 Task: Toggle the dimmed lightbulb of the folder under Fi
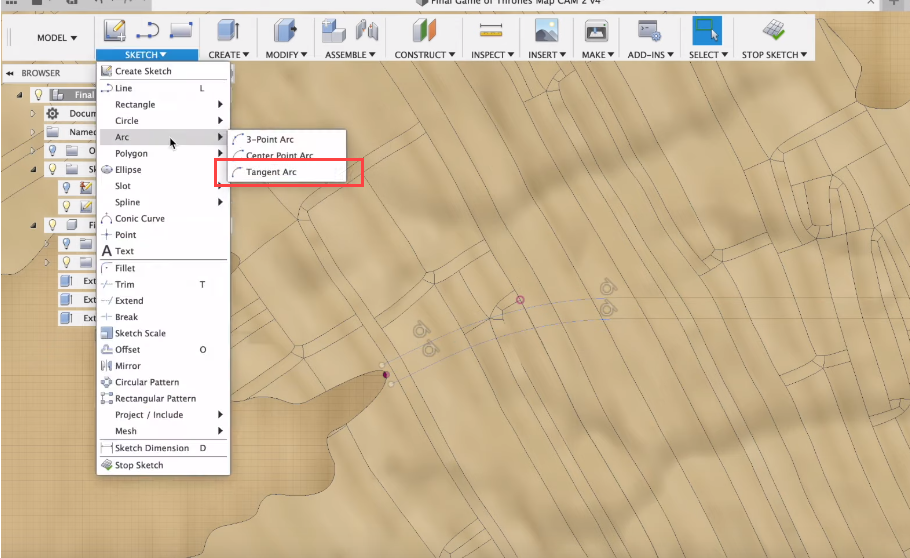(x=67, y=243)
